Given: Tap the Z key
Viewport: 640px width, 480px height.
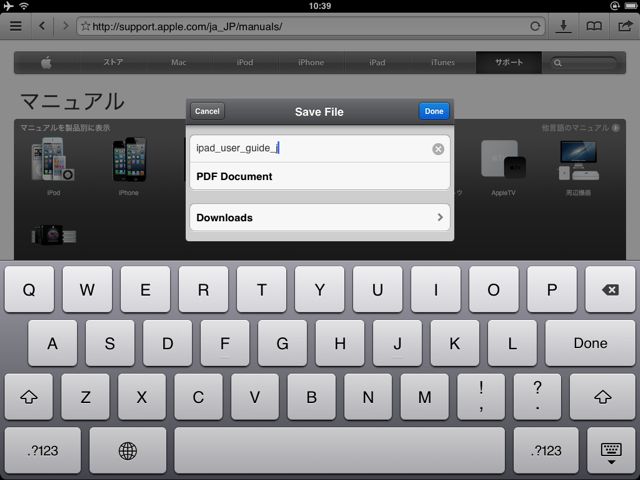Looking at the screenshot, I should point(85,397).
